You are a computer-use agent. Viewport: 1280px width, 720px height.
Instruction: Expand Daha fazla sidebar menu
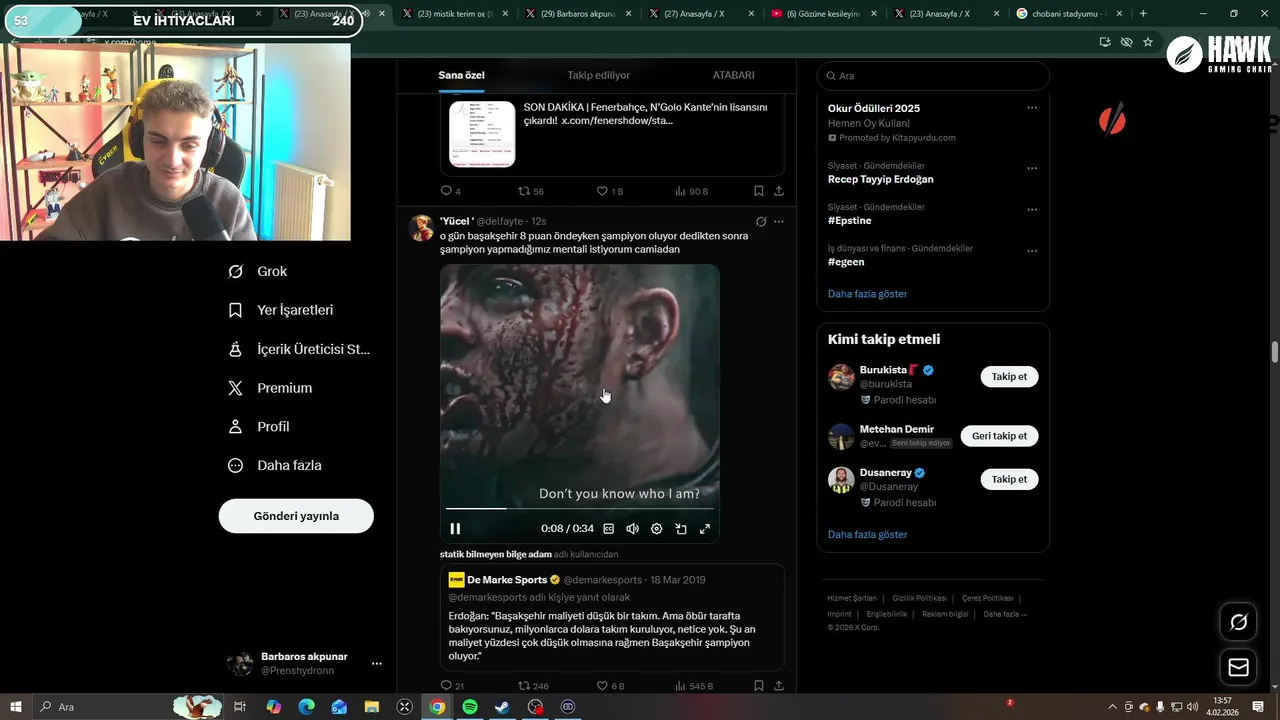pyautogui.click(x=275, y=465)
